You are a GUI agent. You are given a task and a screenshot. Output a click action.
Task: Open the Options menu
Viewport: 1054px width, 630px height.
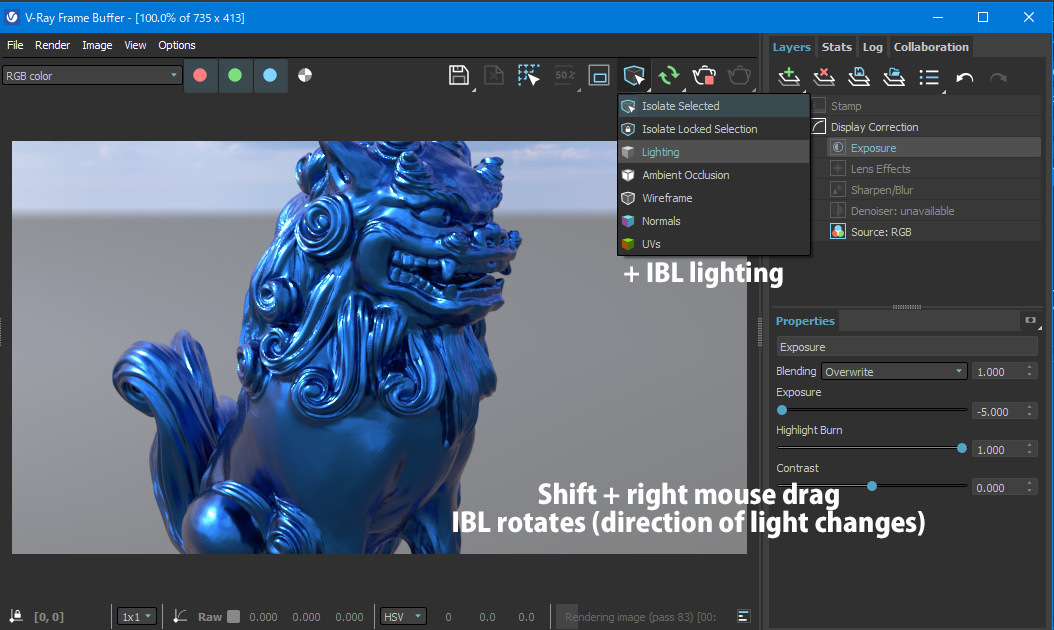pyautogui.click(x=177, y=45)
